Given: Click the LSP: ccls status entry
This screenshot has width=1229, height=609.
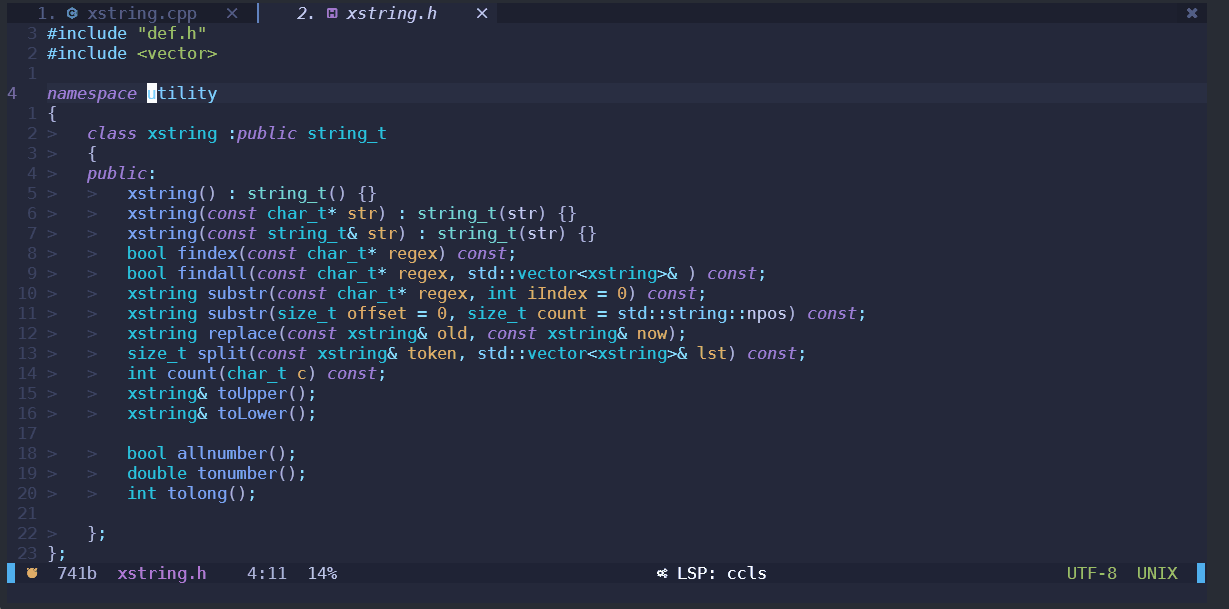Looking at the screenshot, I should 722,573.
